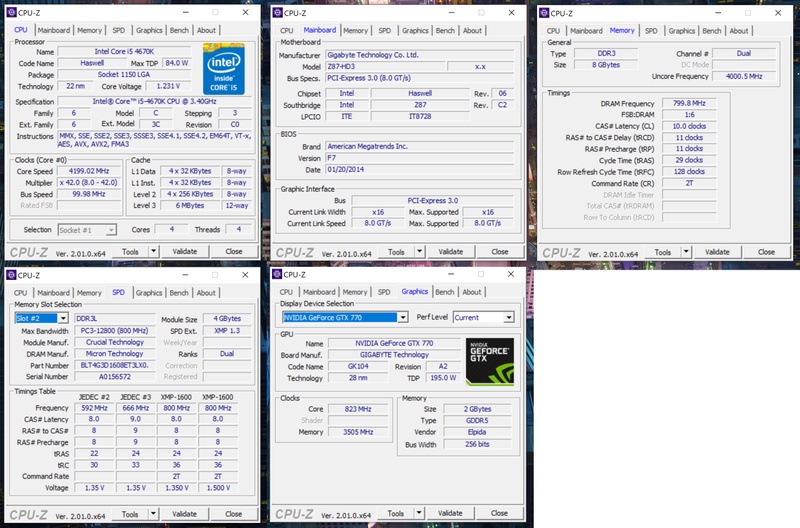
Task: Click the Crucial Technology module manufacturer field
Action: 115,342
